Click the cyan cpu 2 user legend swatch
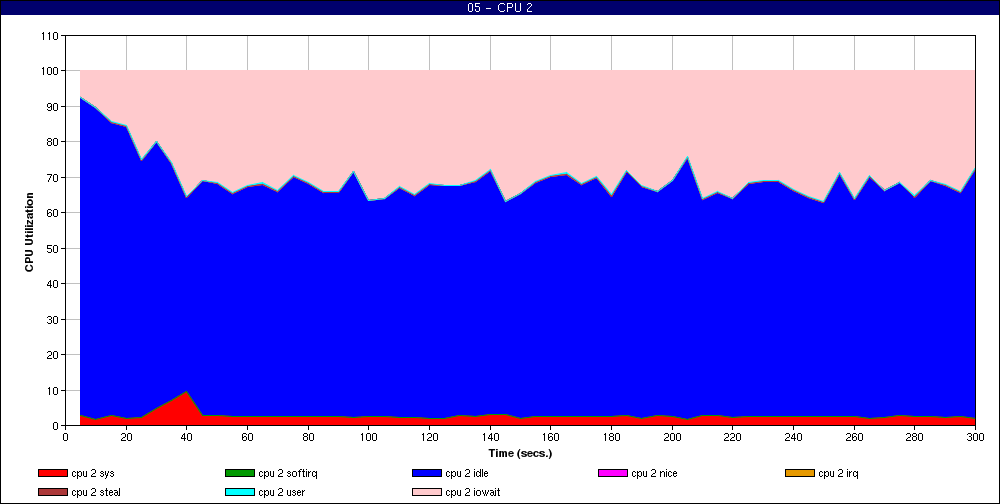This screenshot has height=504, width=1000. click(x=240, y=492)
